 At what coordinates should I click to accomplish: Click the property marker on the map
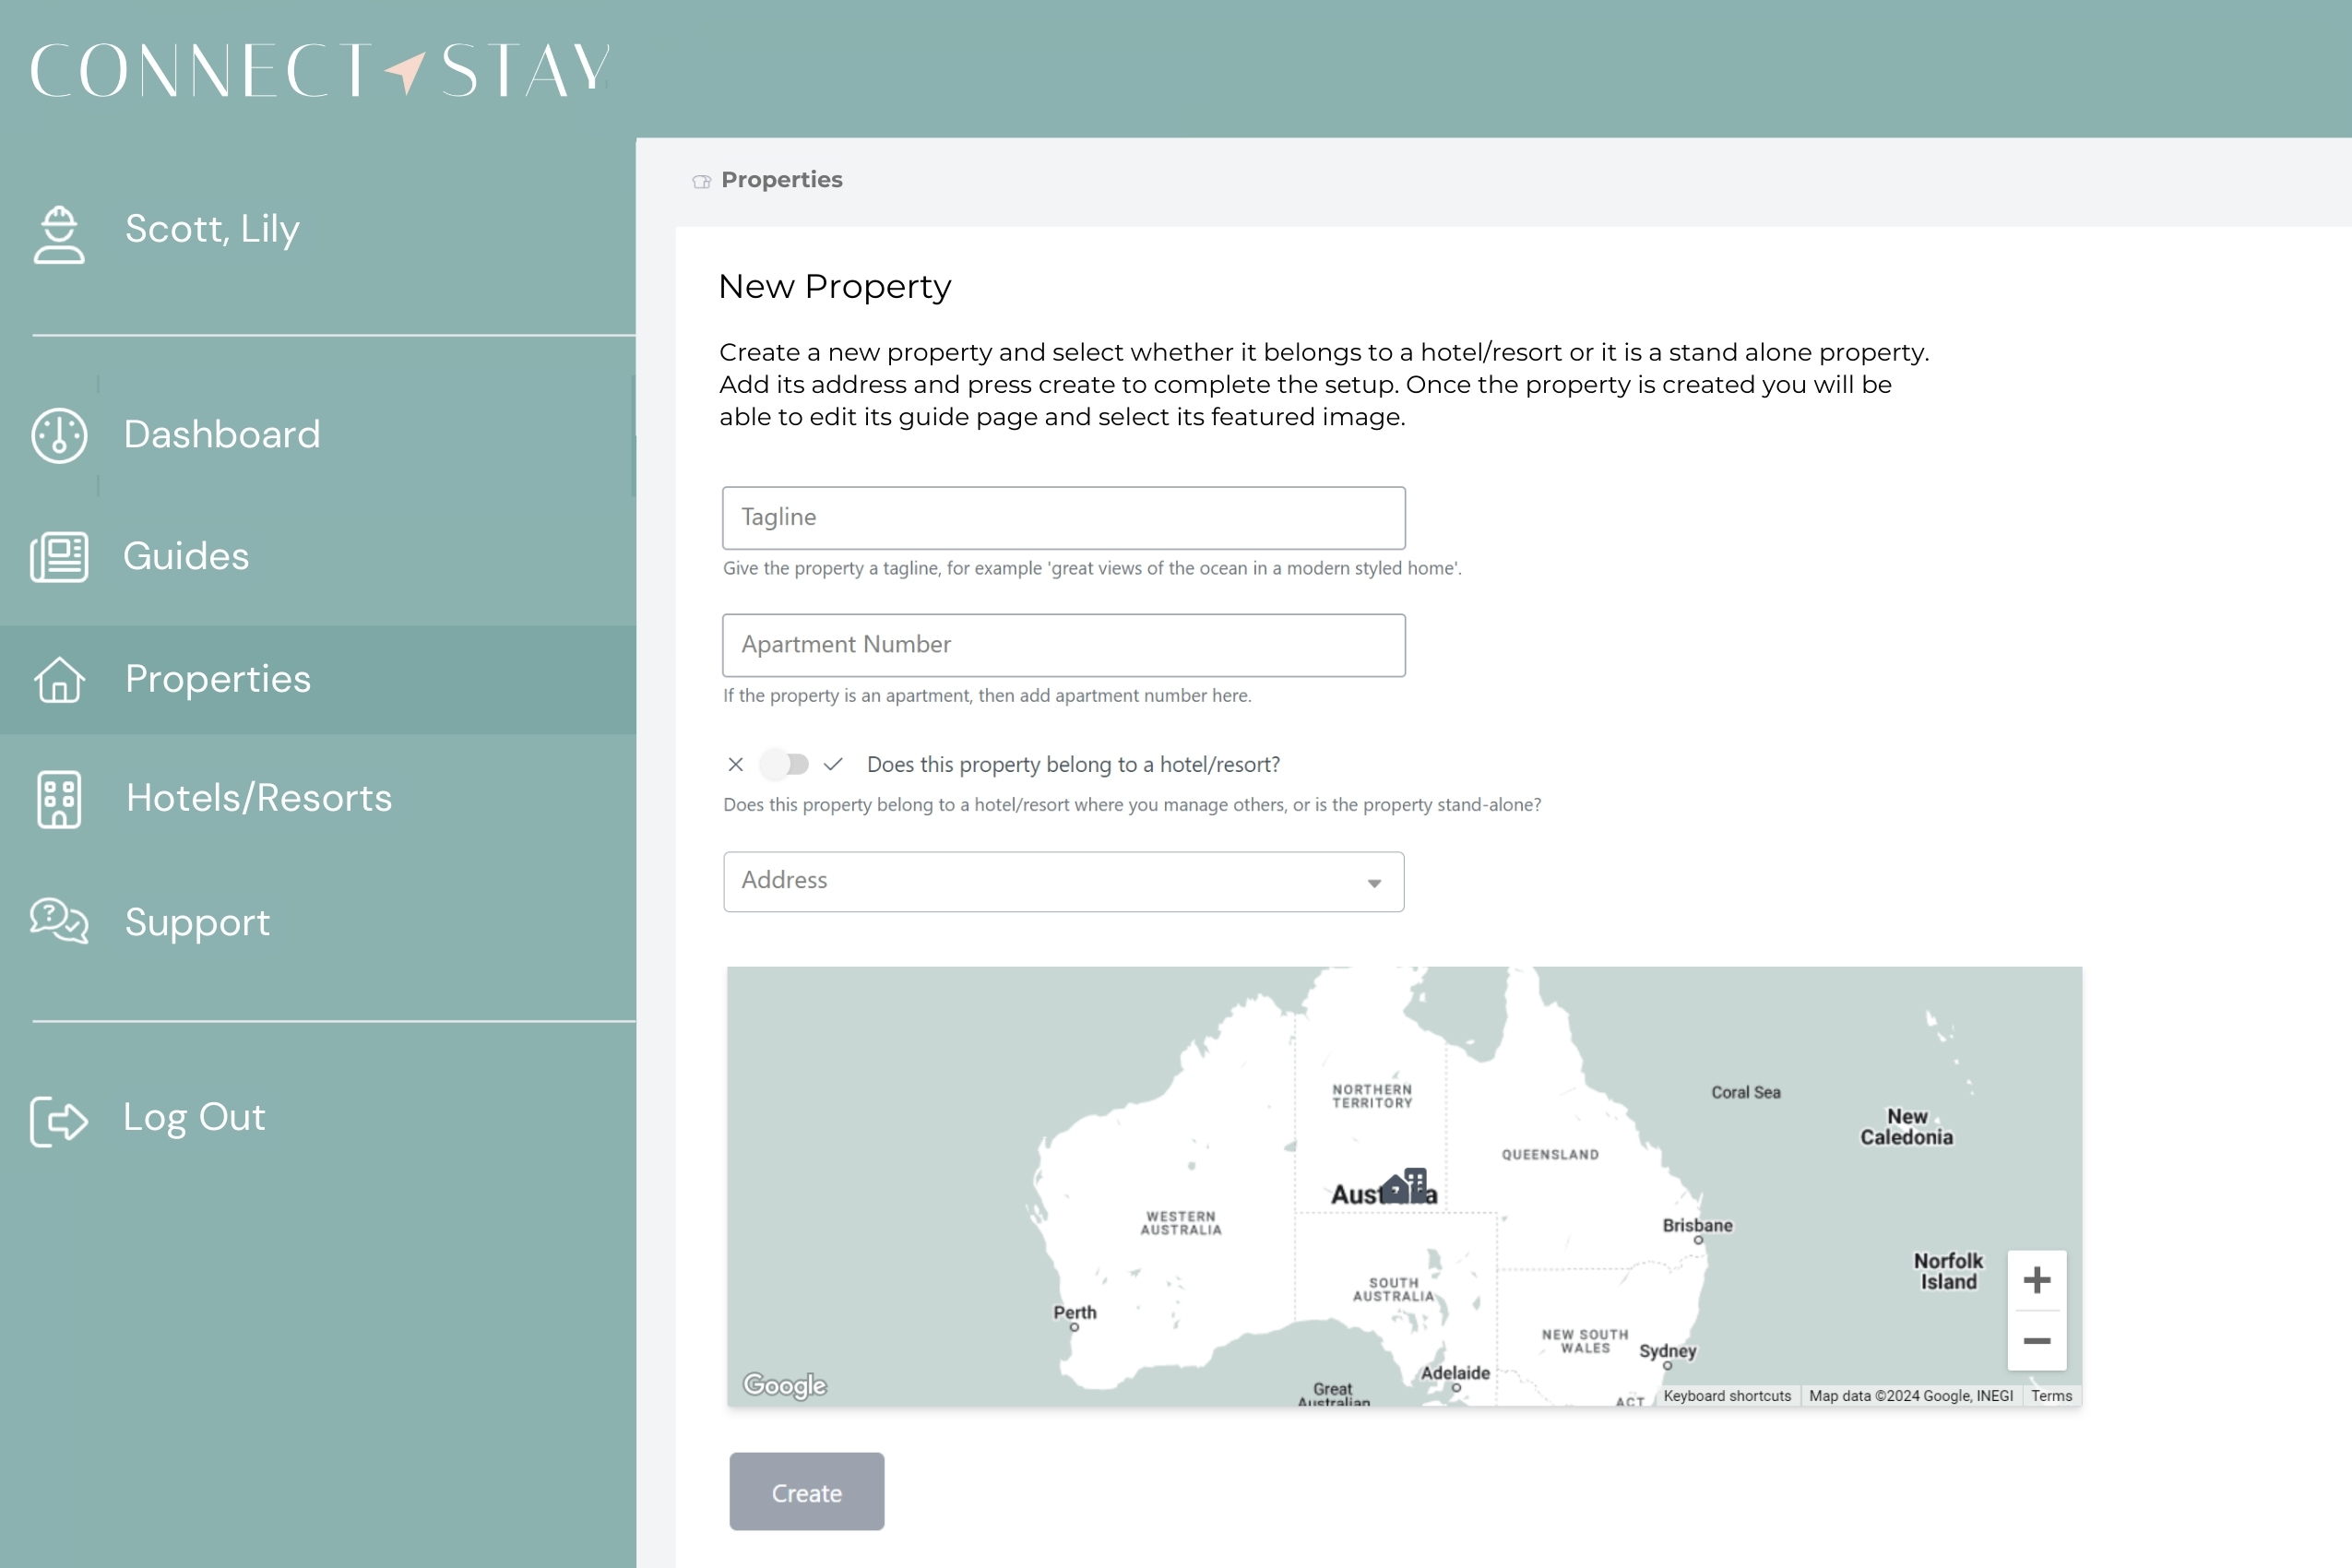[1402, 1187]
